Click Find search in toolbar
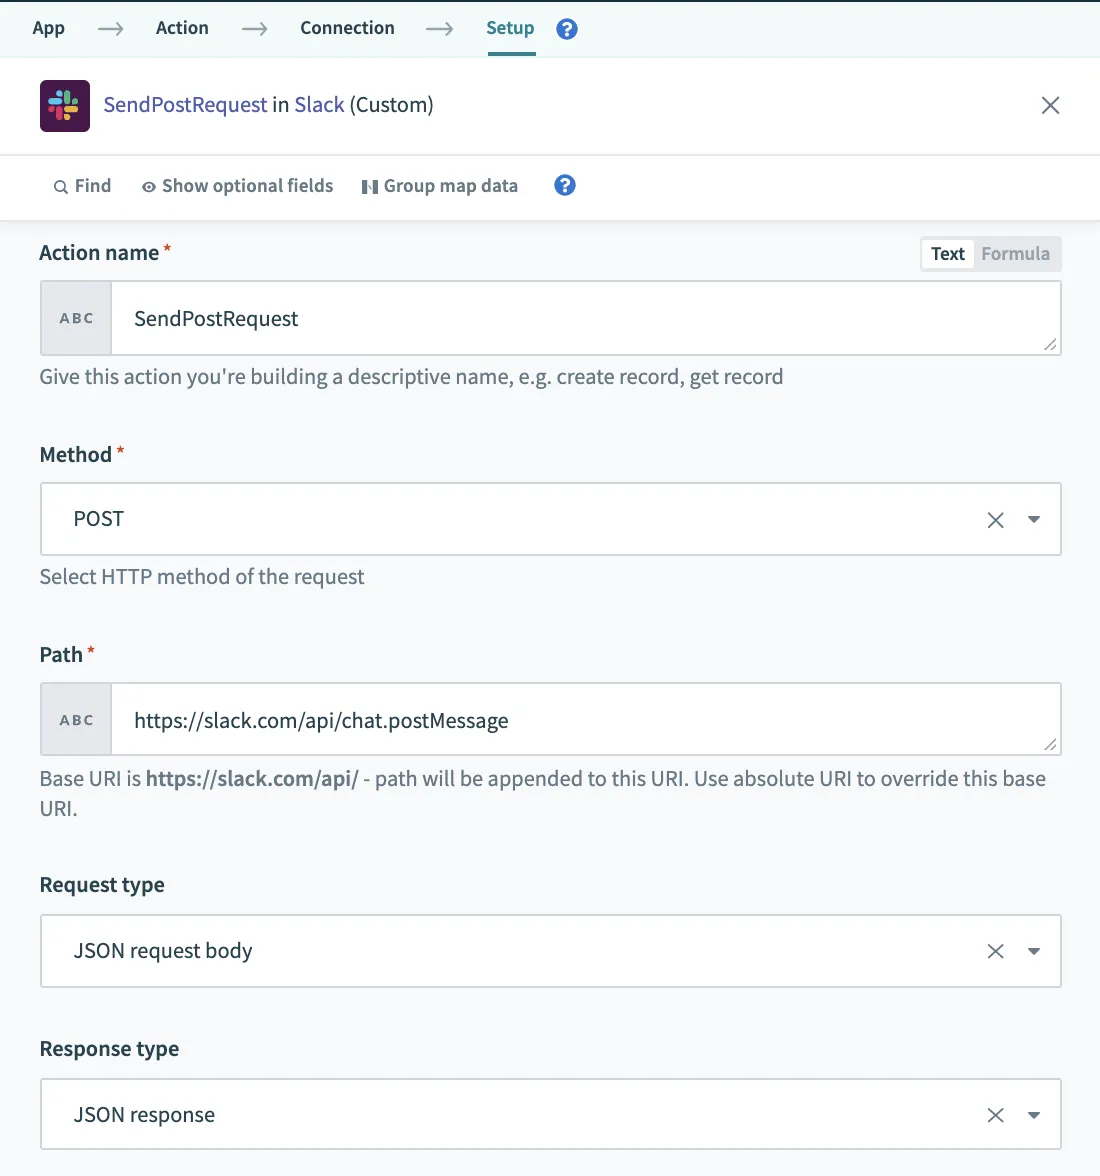Viewport: 1100px width, 1176px height. pyautogui.click(x=83, y=186)
